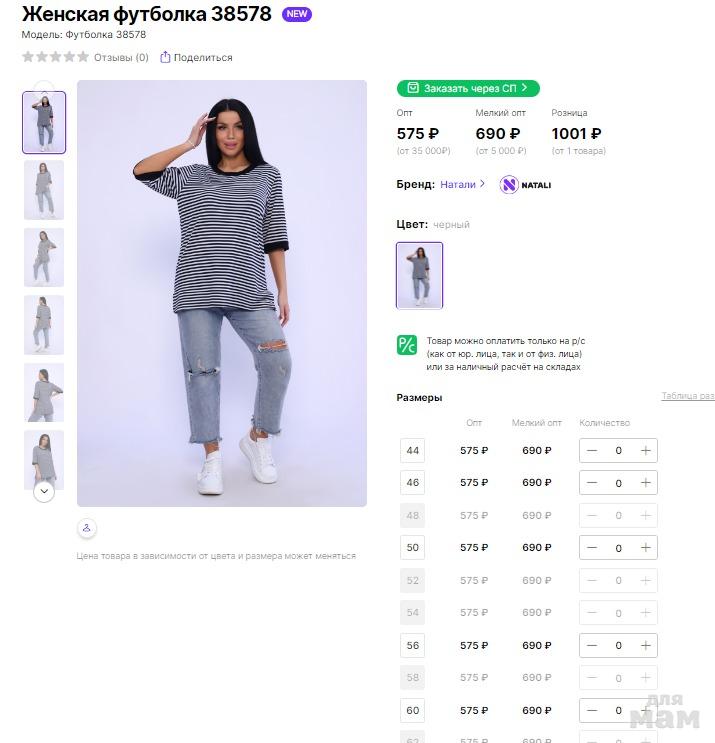The height and width of the screenshot is (743, 715).
Task: Decrease quantity for size 46 with minus
Action: [x=592, y=483]
